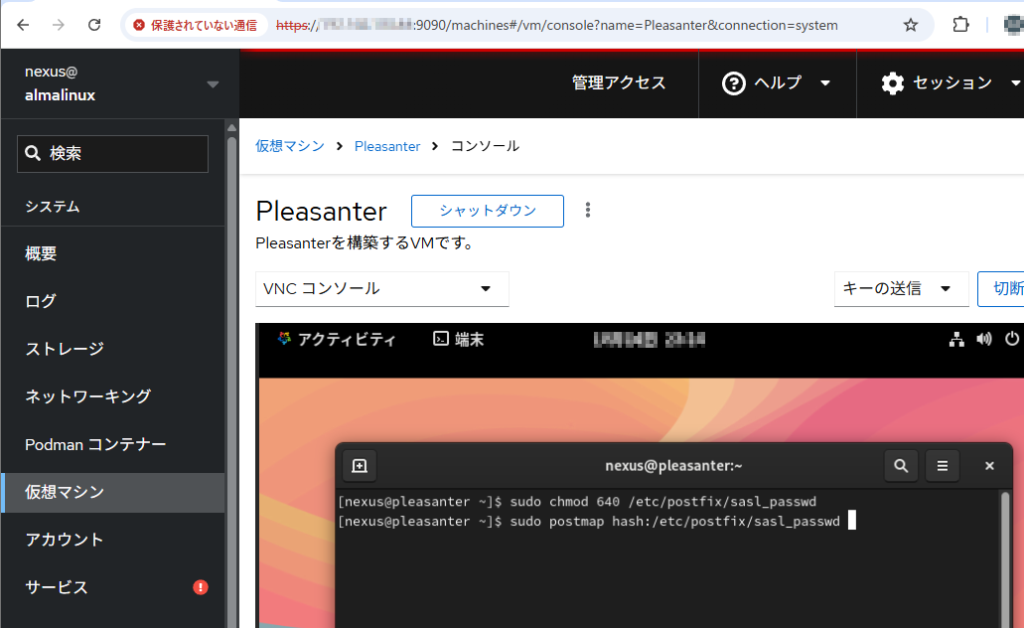This screenshot has height=628, width=1024.
Task: Open the VNC コンソール console type dropdown
Action: pyautogui.click(x=382, y=289)
